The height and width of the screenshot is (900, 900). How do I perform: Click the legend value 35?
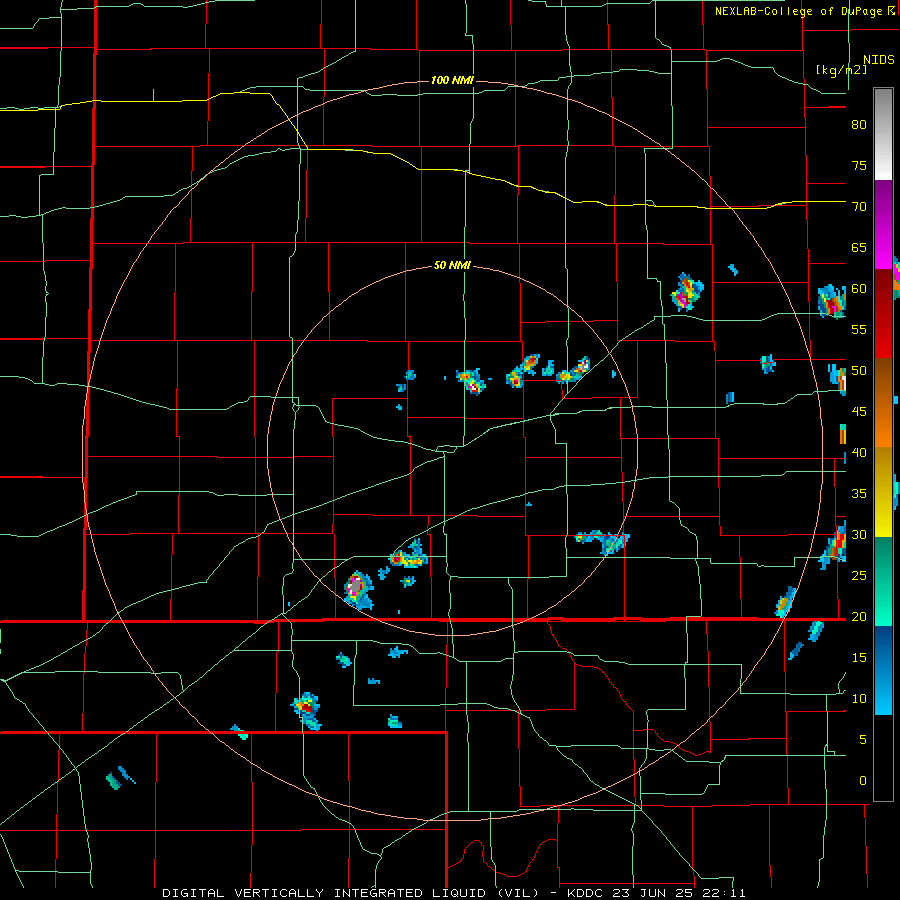[859, 494]
